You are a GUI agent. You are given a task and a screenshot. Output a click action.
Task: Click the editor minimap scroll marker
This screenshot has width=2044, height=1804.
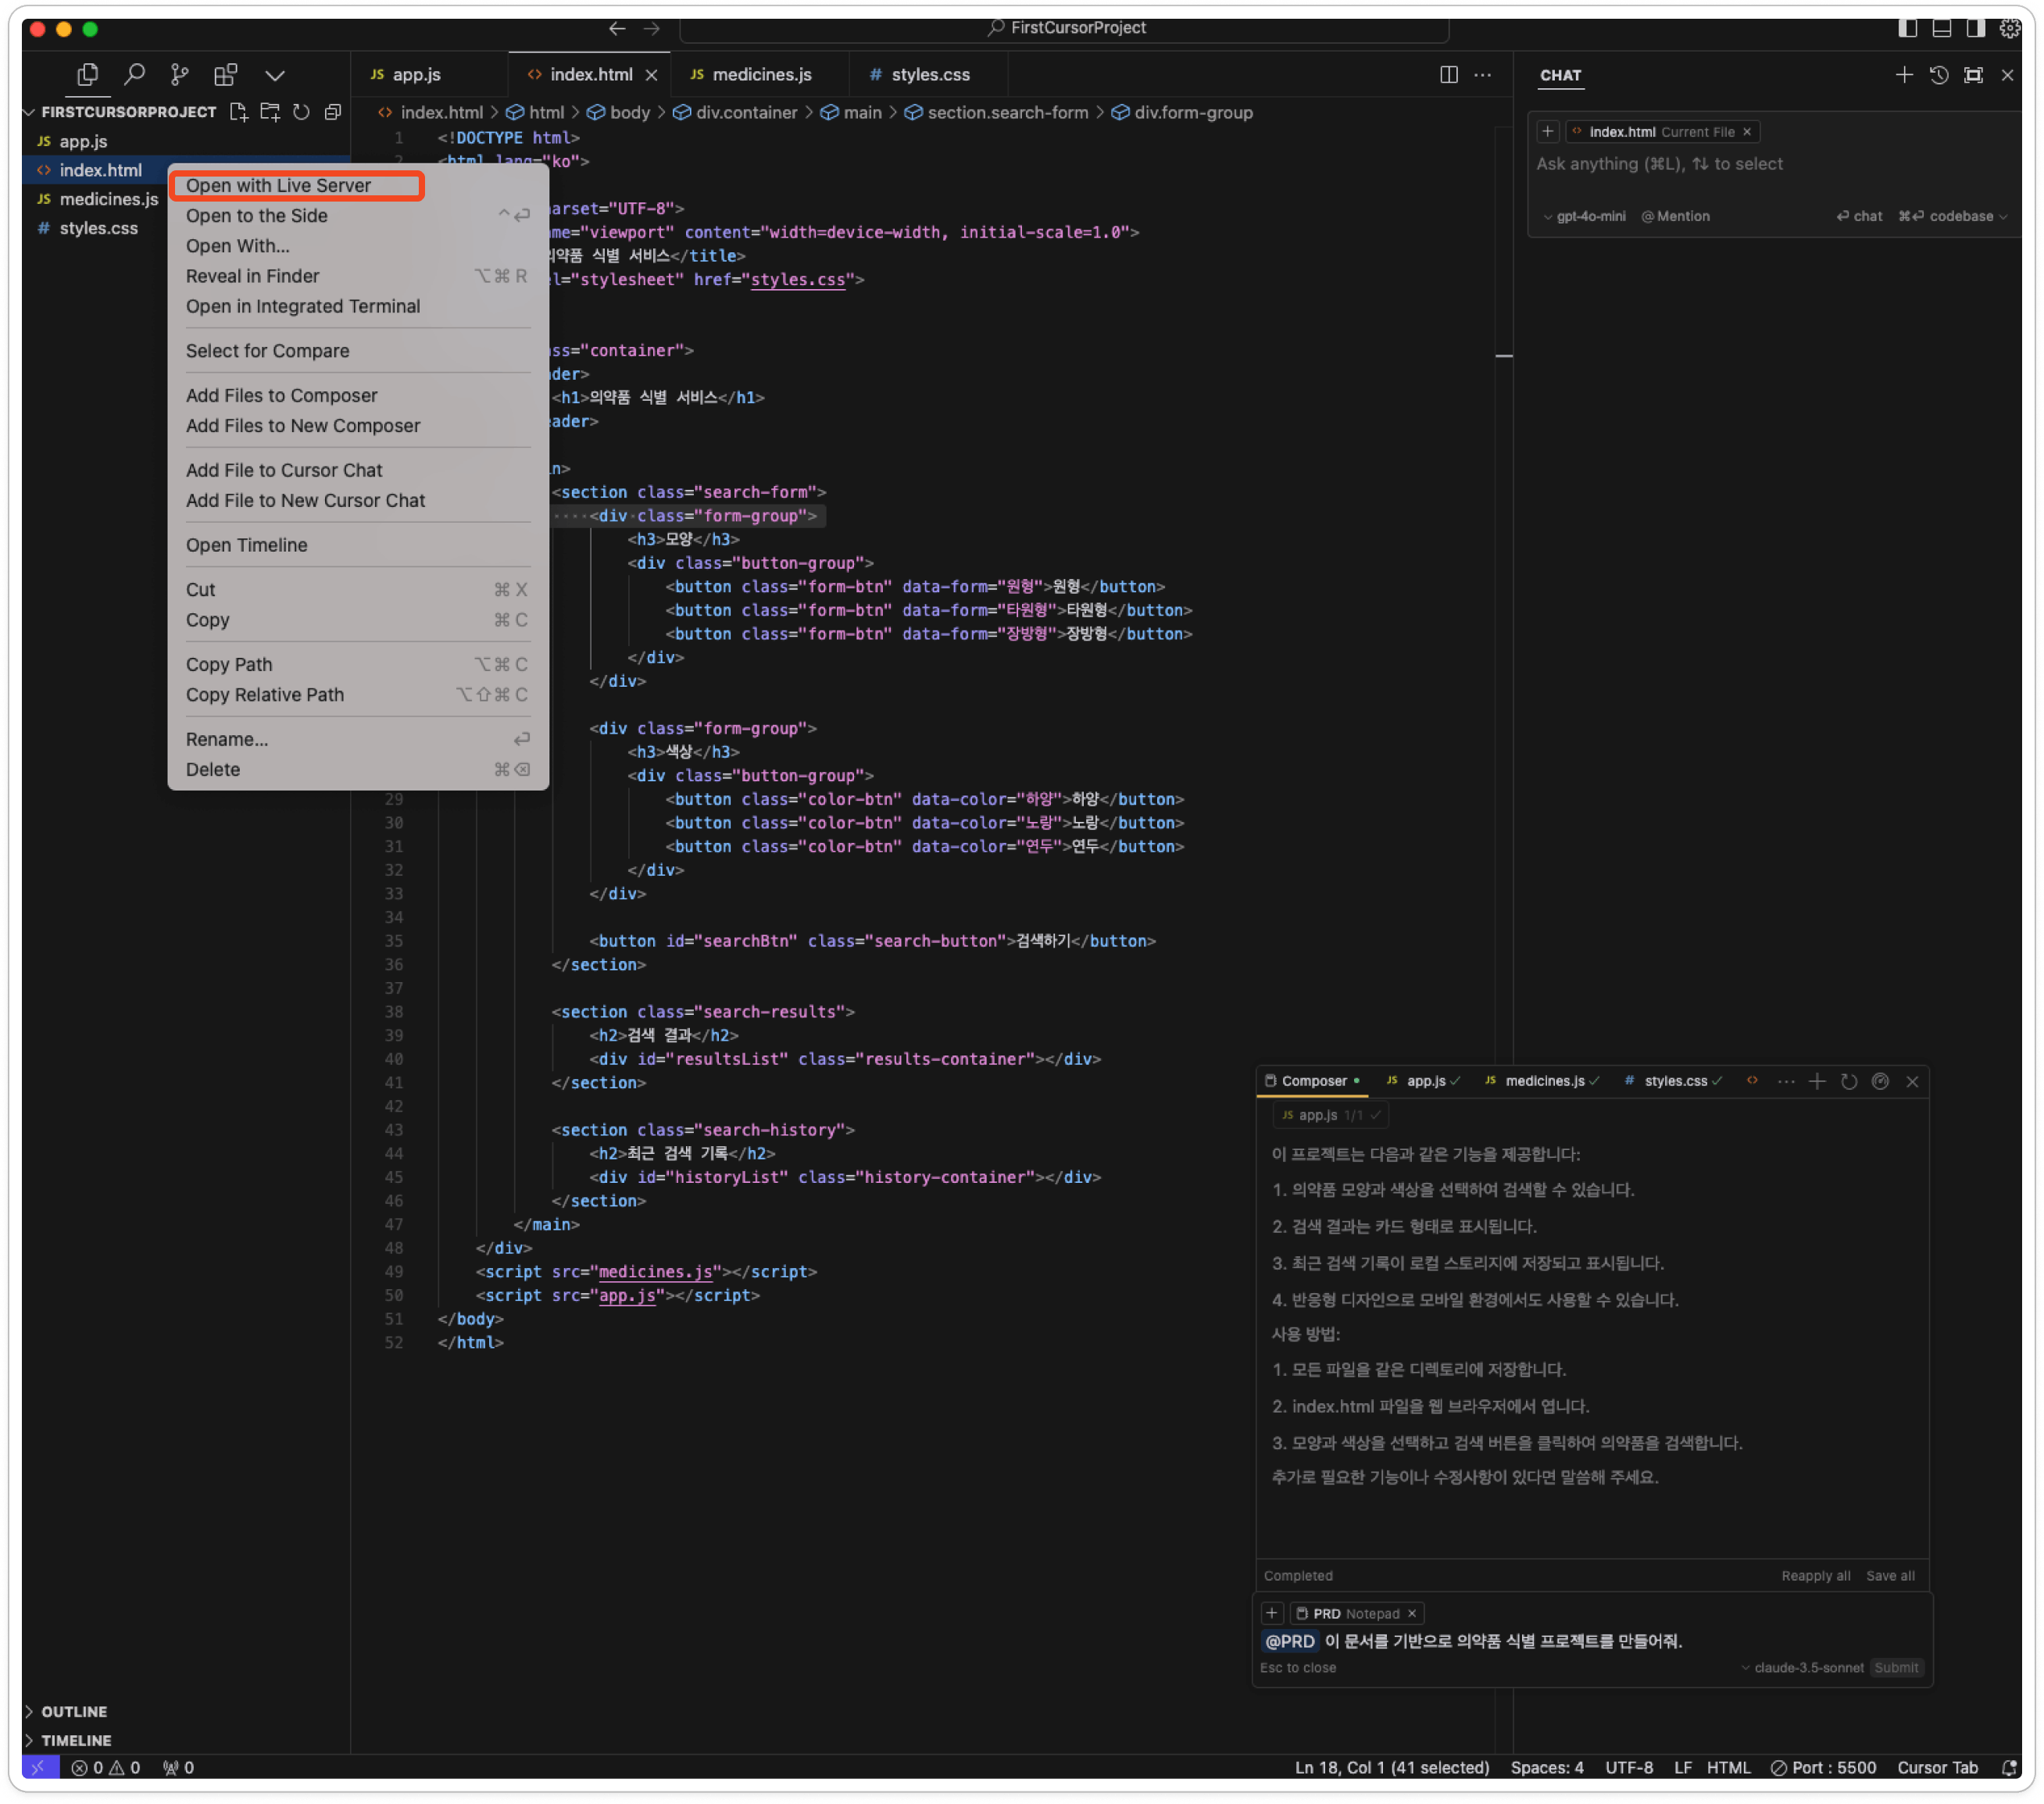point(1503,355)
